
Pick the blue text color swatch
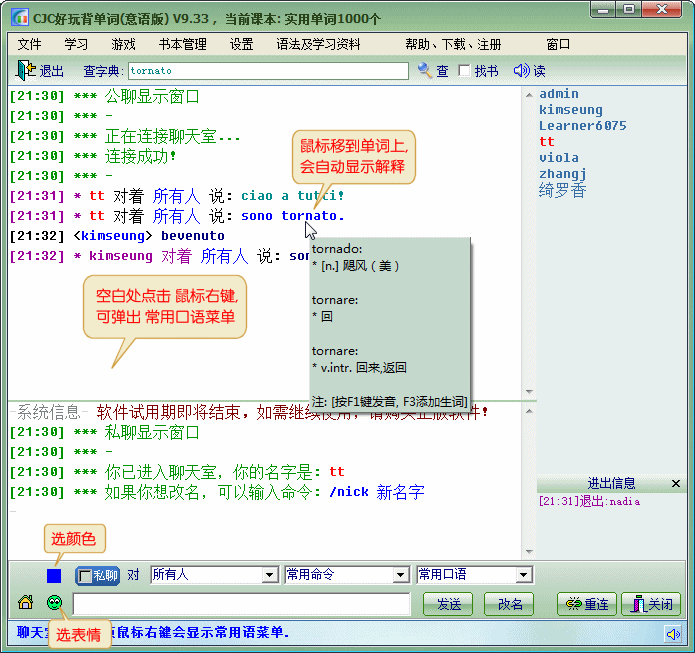coord(54,576)
